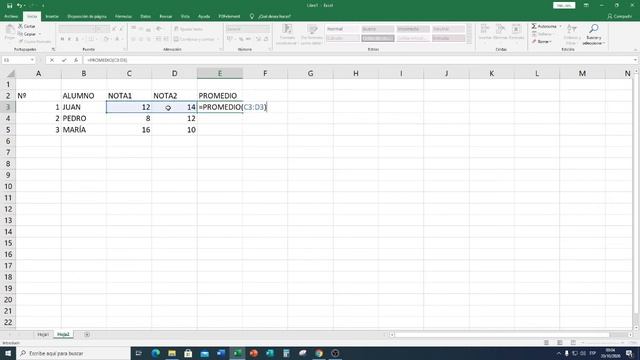Viewport: 640px width, 360px height.
Task: Click Windows search box on taskbar
Action: [73, 353]
